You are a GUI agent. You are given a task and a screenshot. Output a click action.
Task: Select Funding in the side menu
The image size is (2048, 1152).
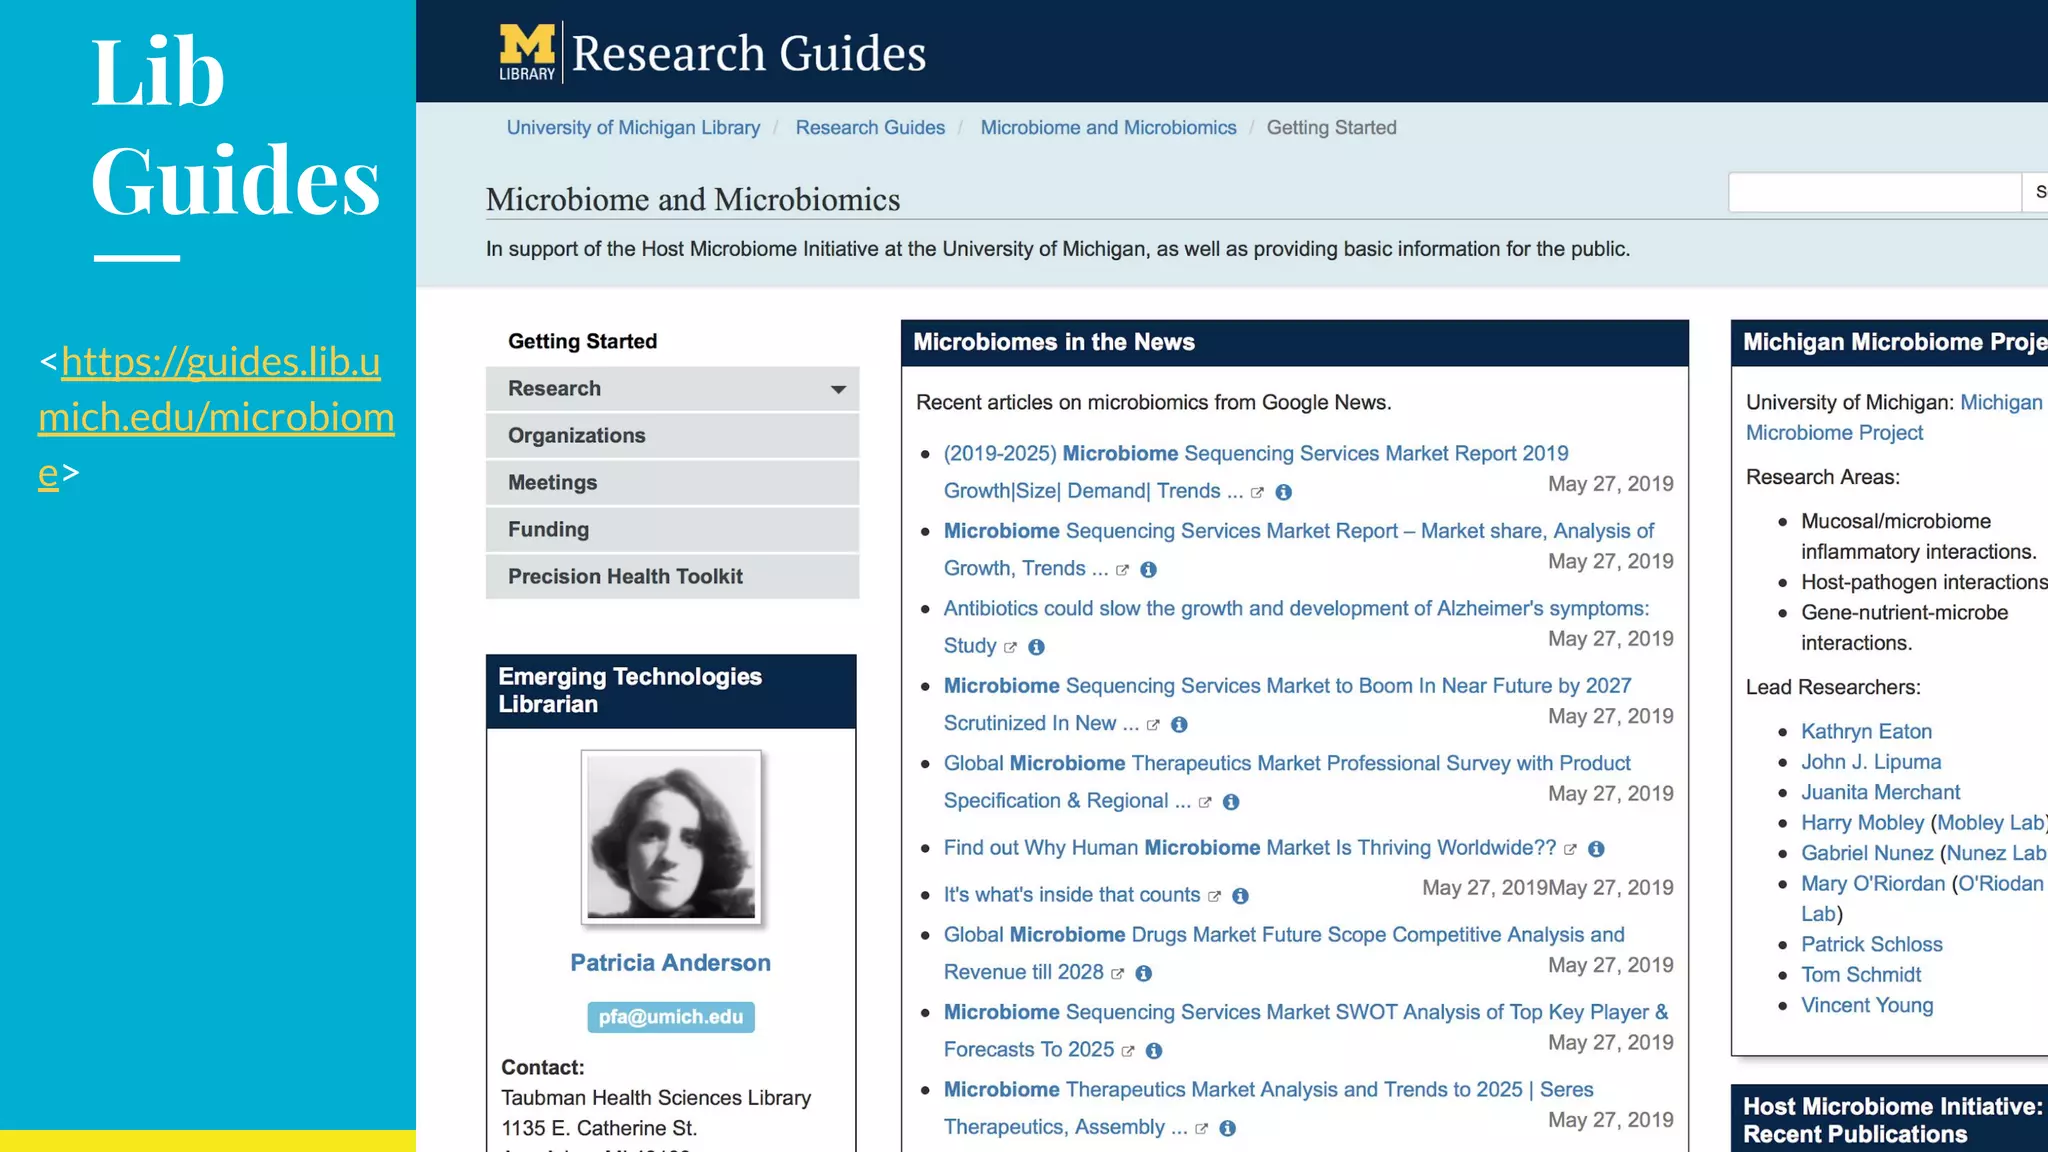tap(672, 529)
